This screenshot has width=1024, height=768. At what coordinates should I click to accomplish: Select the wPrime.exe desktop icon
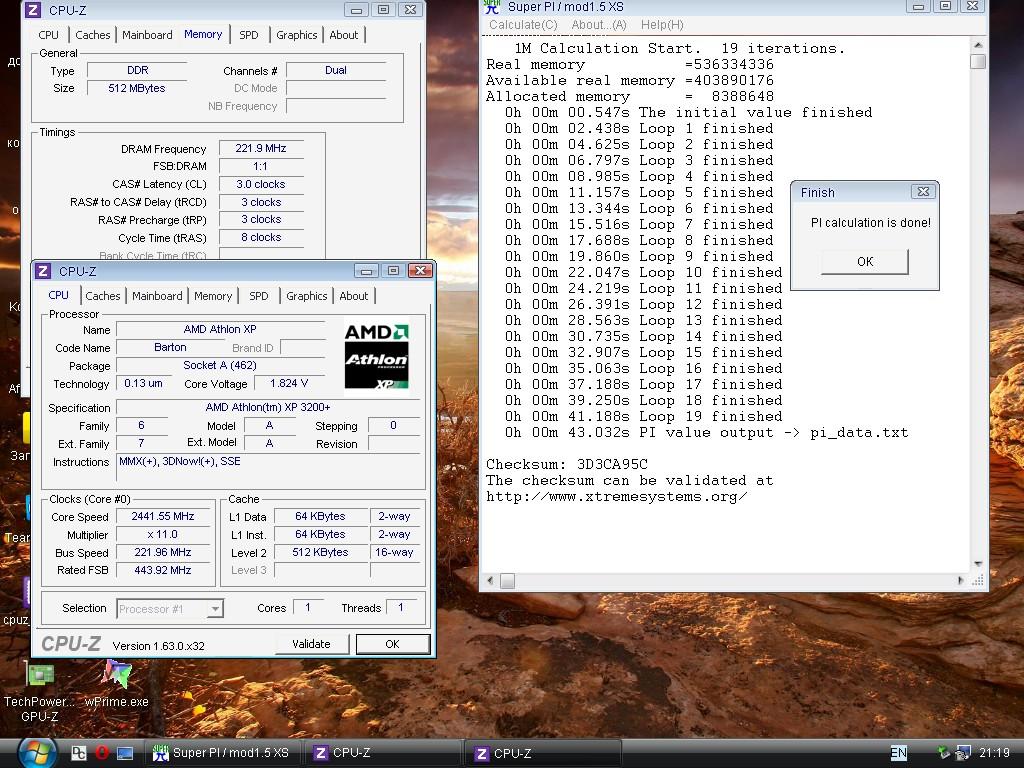[116, 684]
